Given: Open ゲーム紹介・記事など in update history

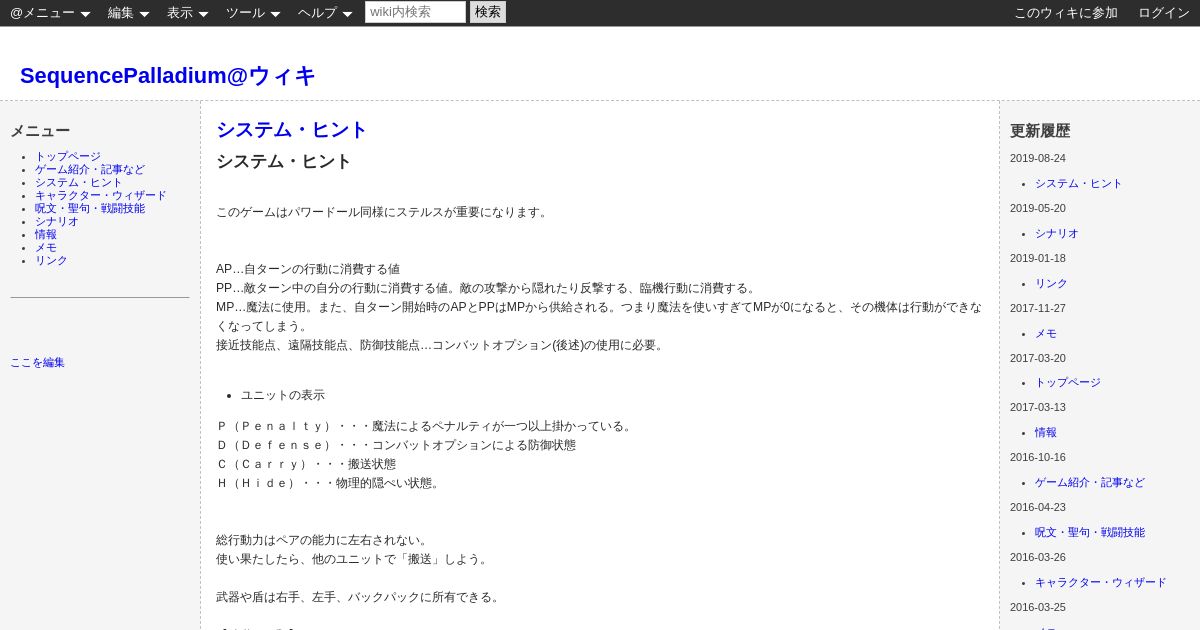Looking at the screenshot, I should pos(1090,483).
